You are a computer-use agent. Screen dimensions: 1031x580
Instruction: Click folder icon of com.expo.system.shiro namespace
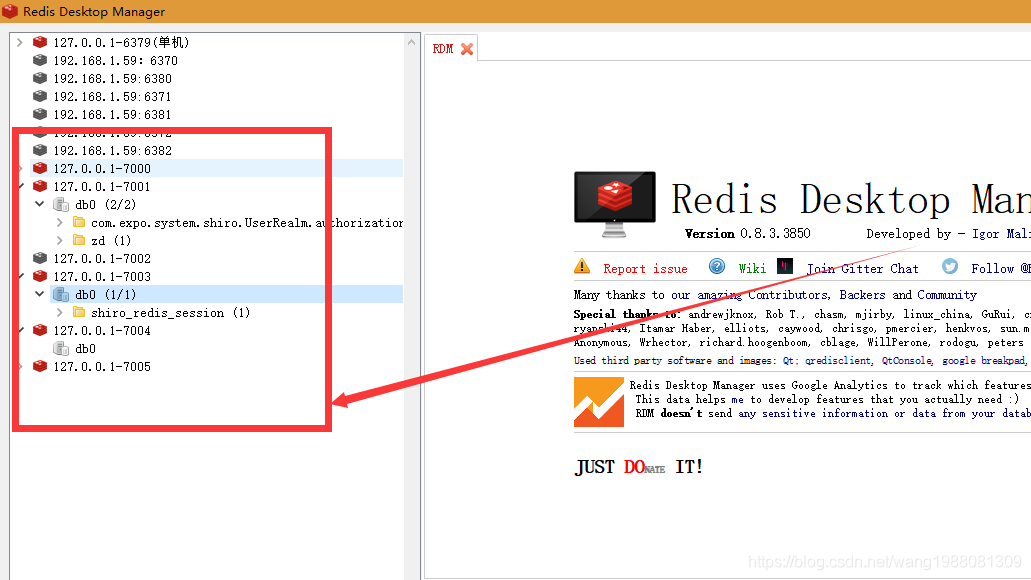coord(79,222)
